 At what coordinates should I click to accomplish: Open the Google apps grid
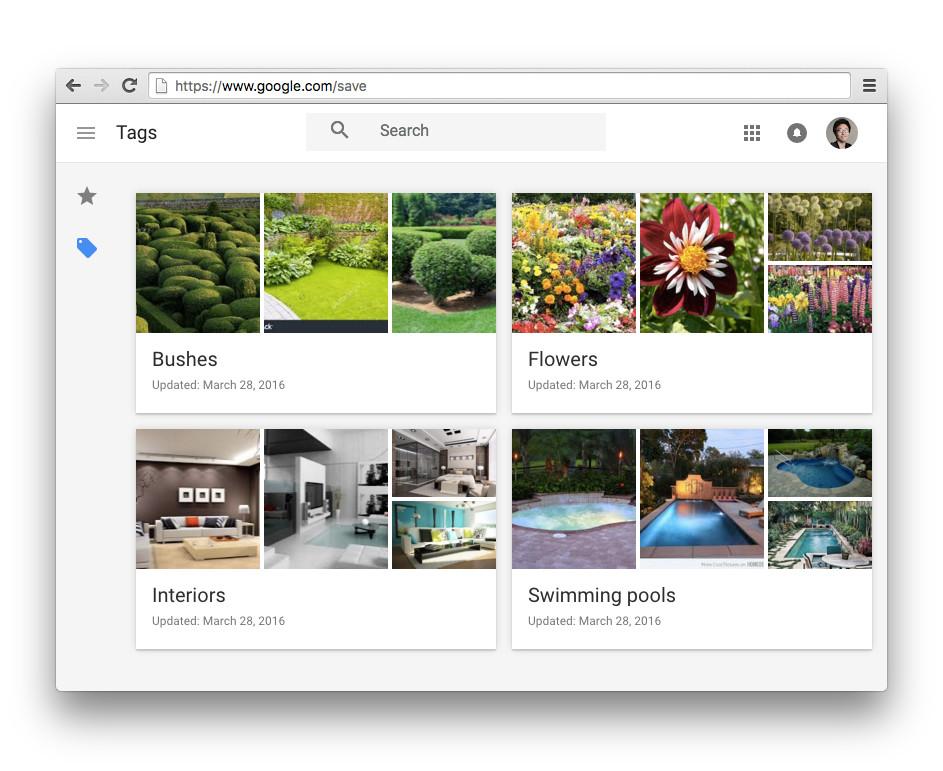752,132
